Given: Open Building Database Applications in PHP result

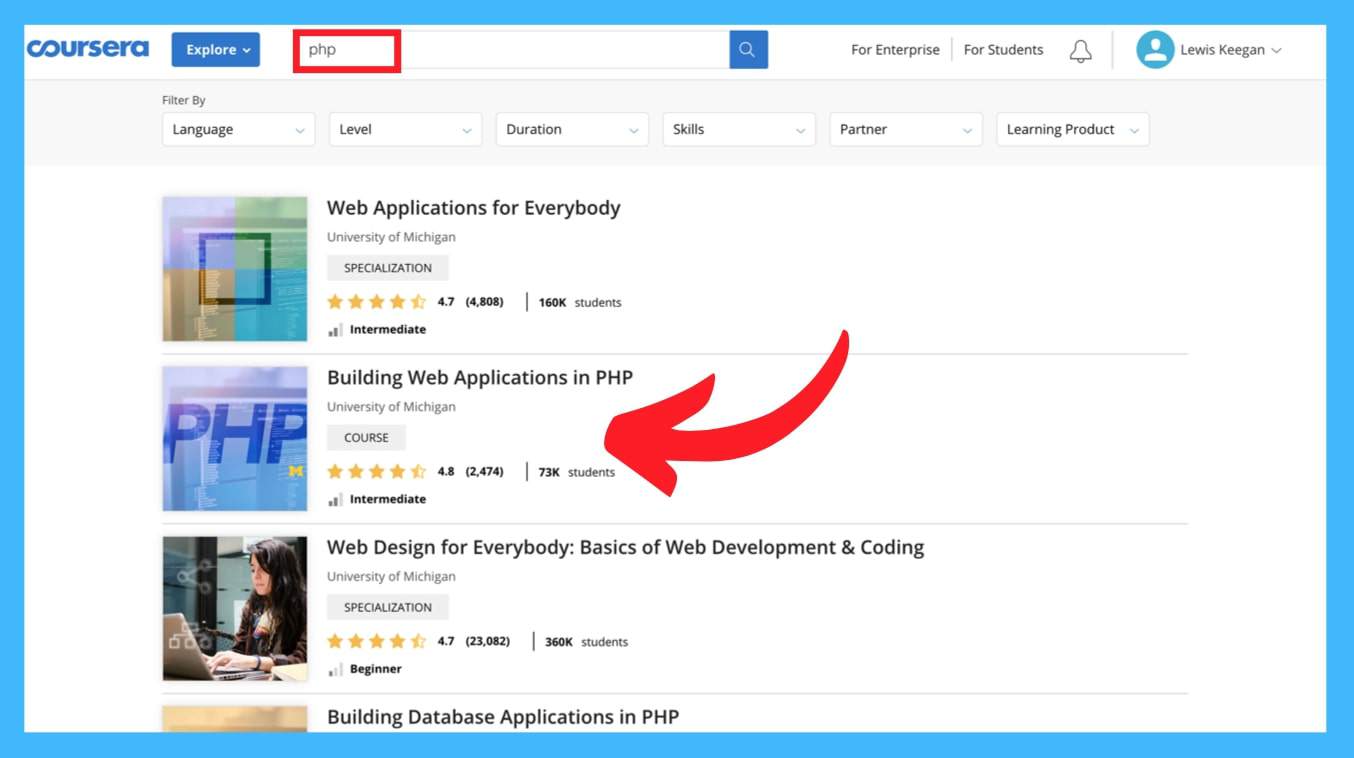Looking at the screenshot, I should tap(503, 717).
